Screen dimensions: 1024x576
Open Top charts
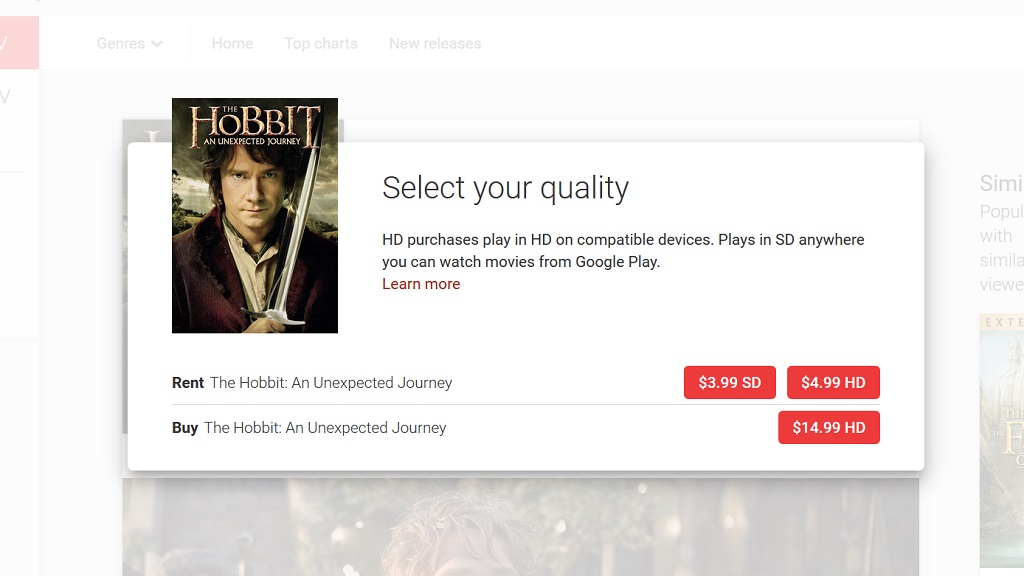(320, 44)
